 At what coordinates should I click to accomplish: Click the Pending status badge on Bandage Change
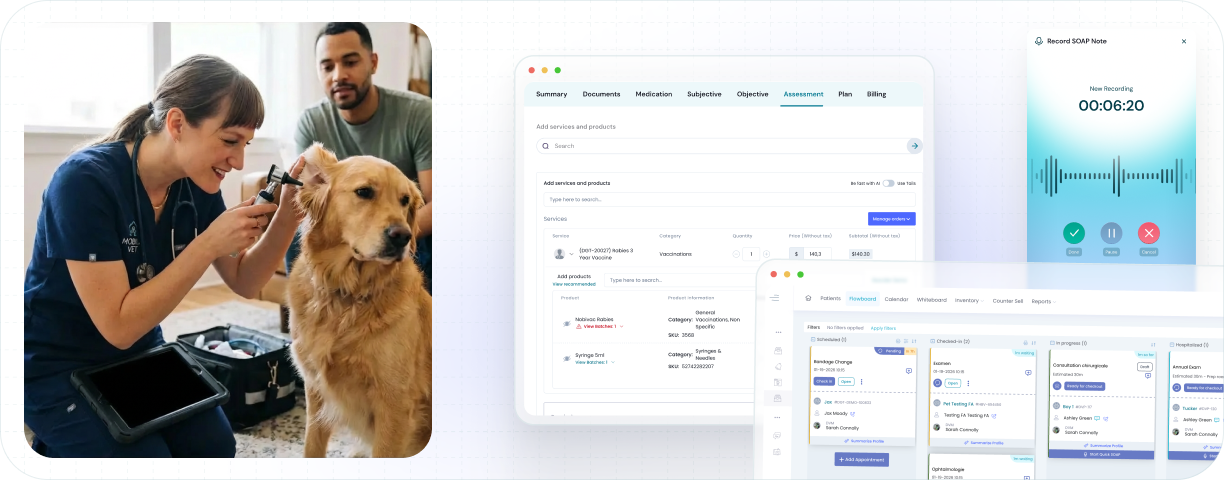point(889,351)
